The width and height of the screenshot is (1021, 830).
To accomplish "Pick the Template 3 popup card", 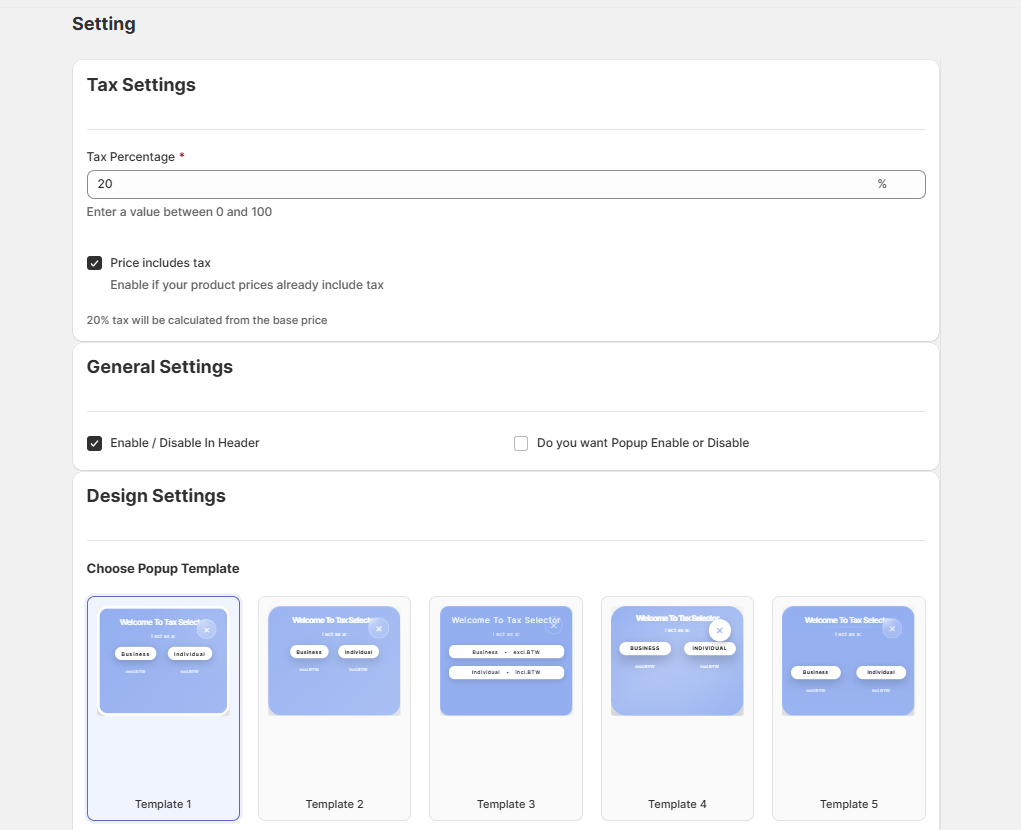I will (x=505, y=708).
